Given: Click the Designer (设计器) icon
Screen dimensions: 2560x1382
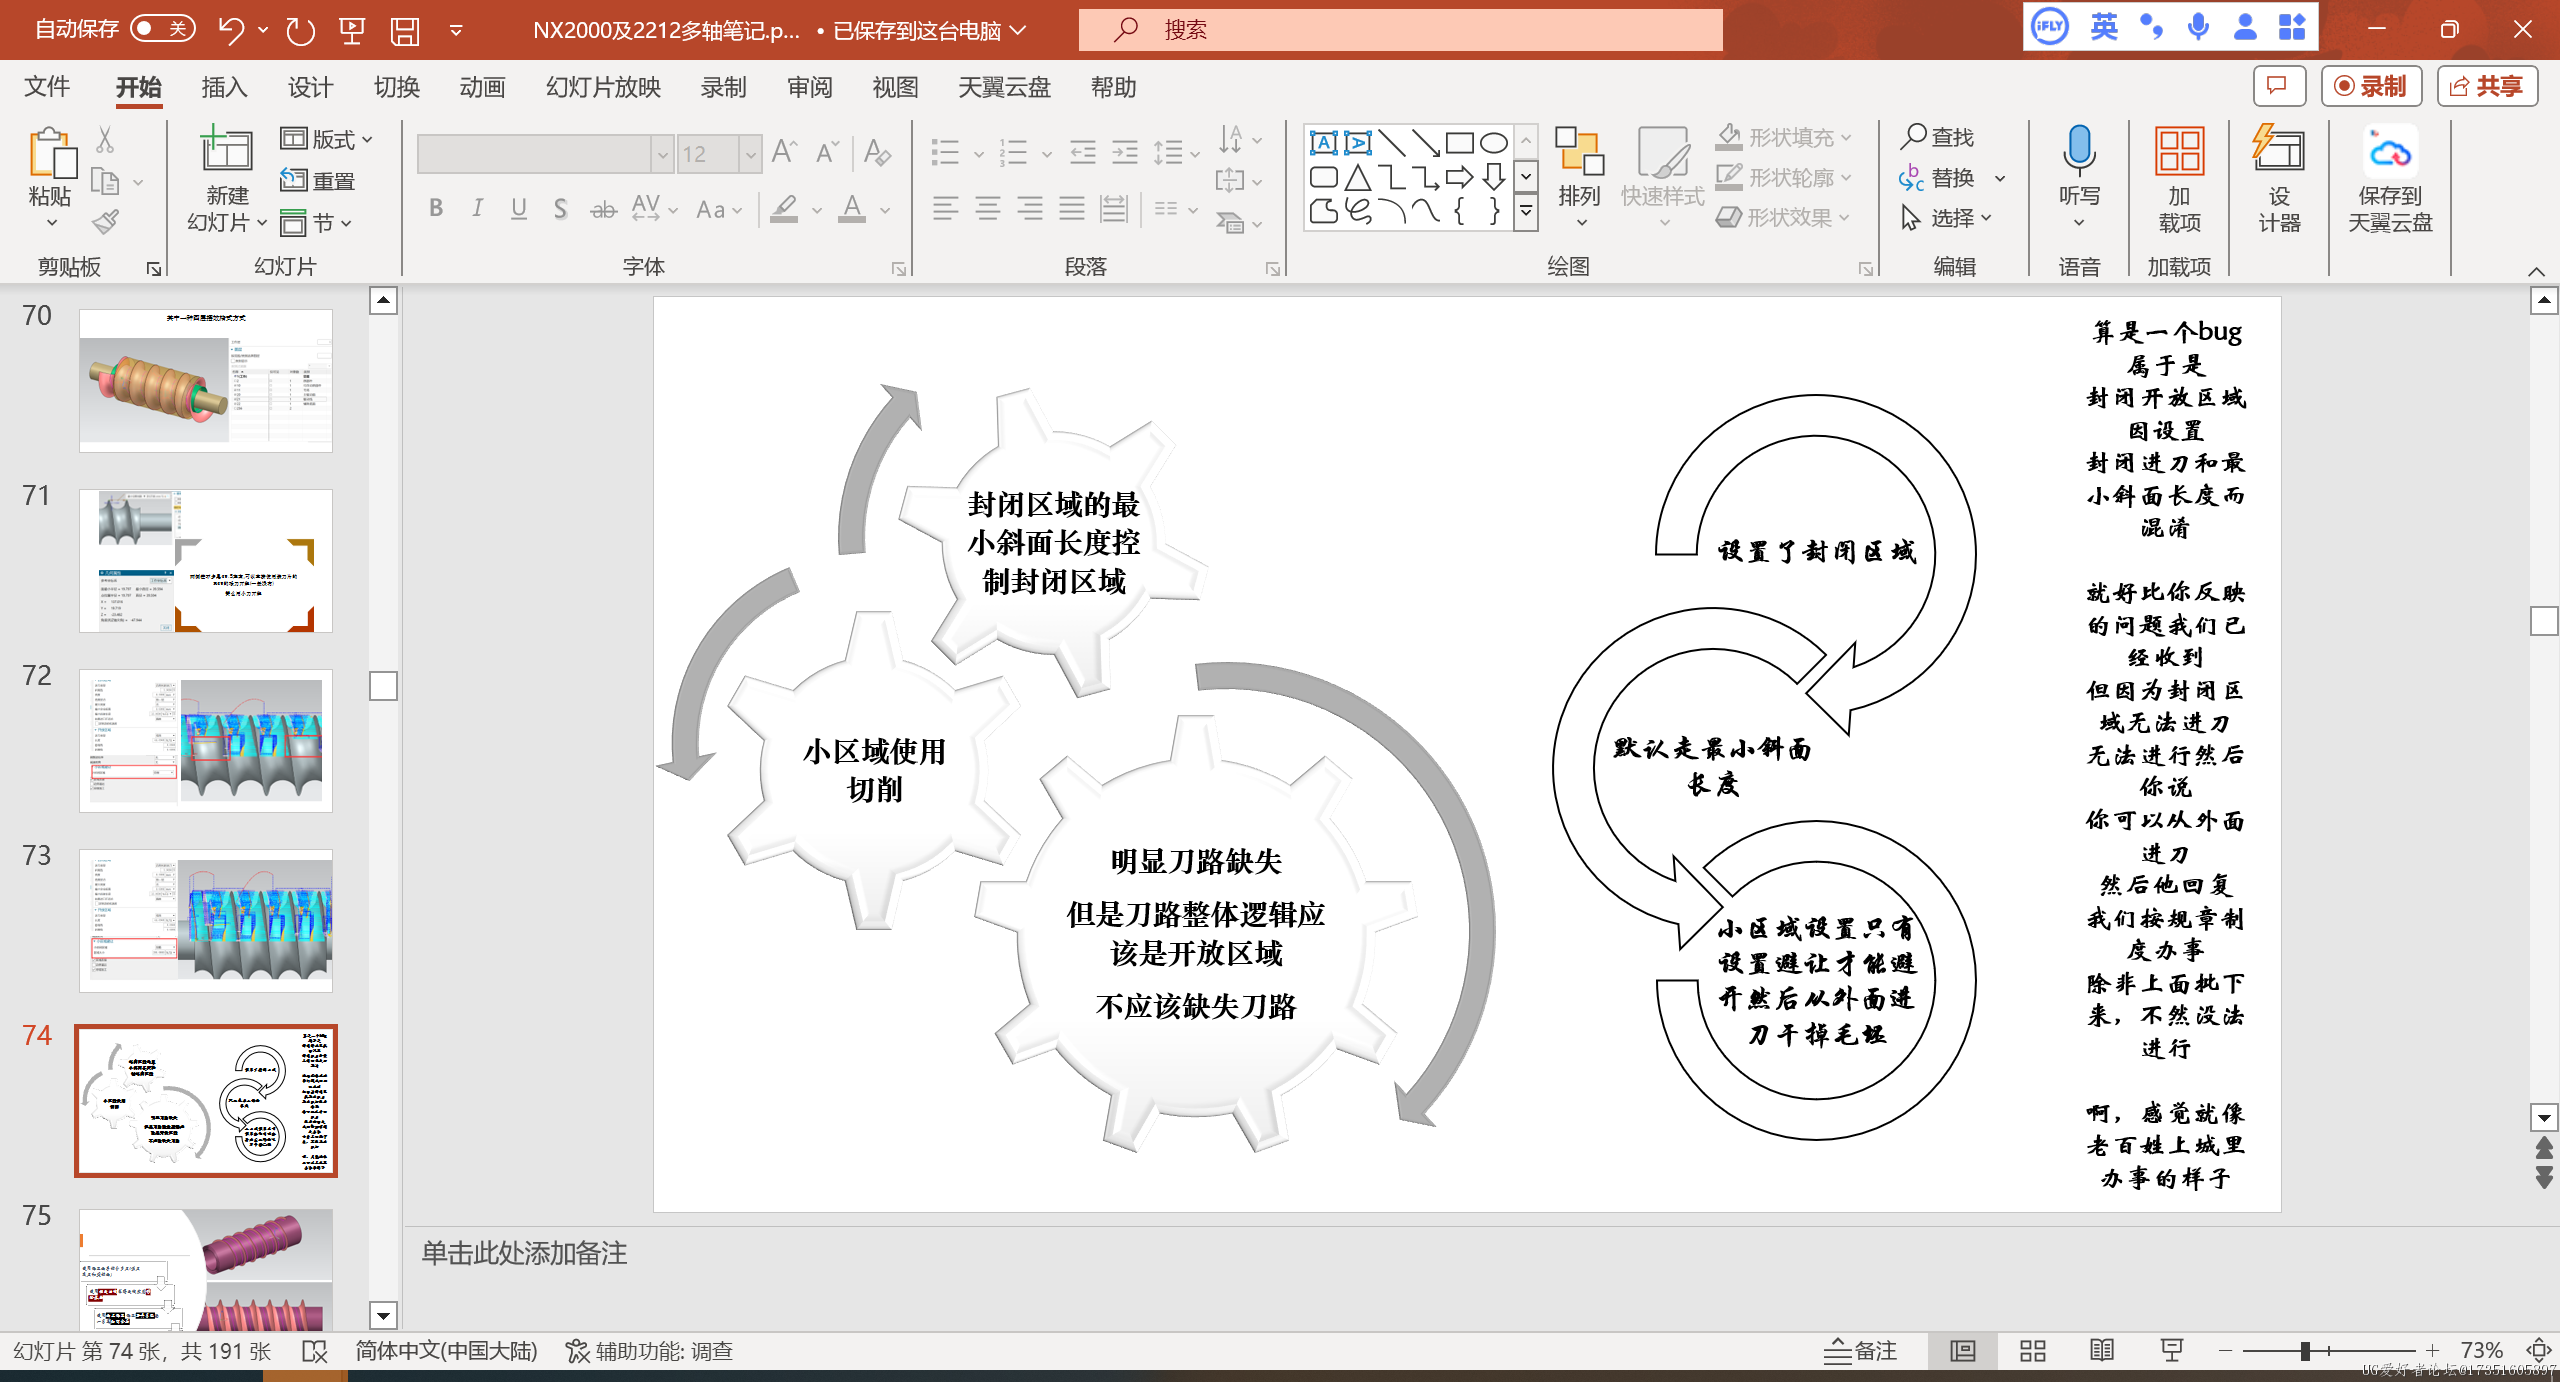Looking at the screenshot, I should tap(2278, 150).
